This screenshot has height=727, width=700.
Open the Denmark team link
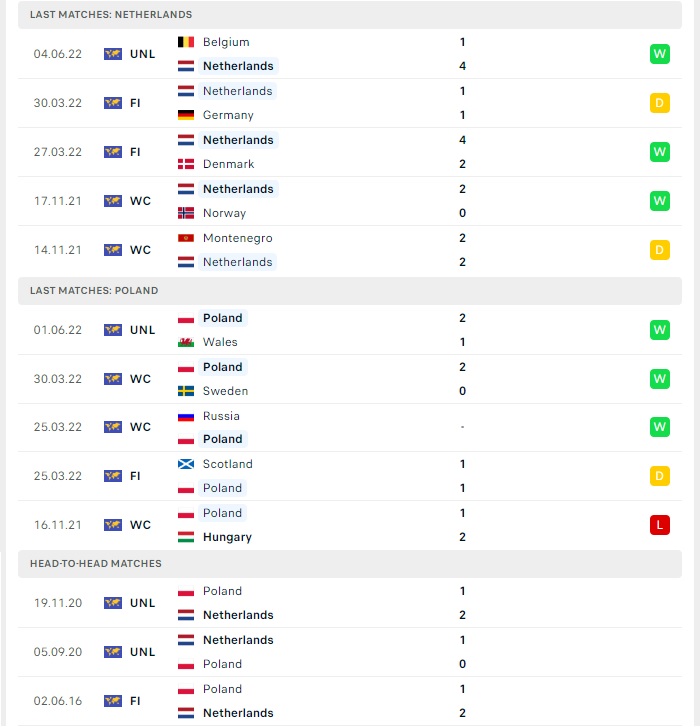coord(229,164)
